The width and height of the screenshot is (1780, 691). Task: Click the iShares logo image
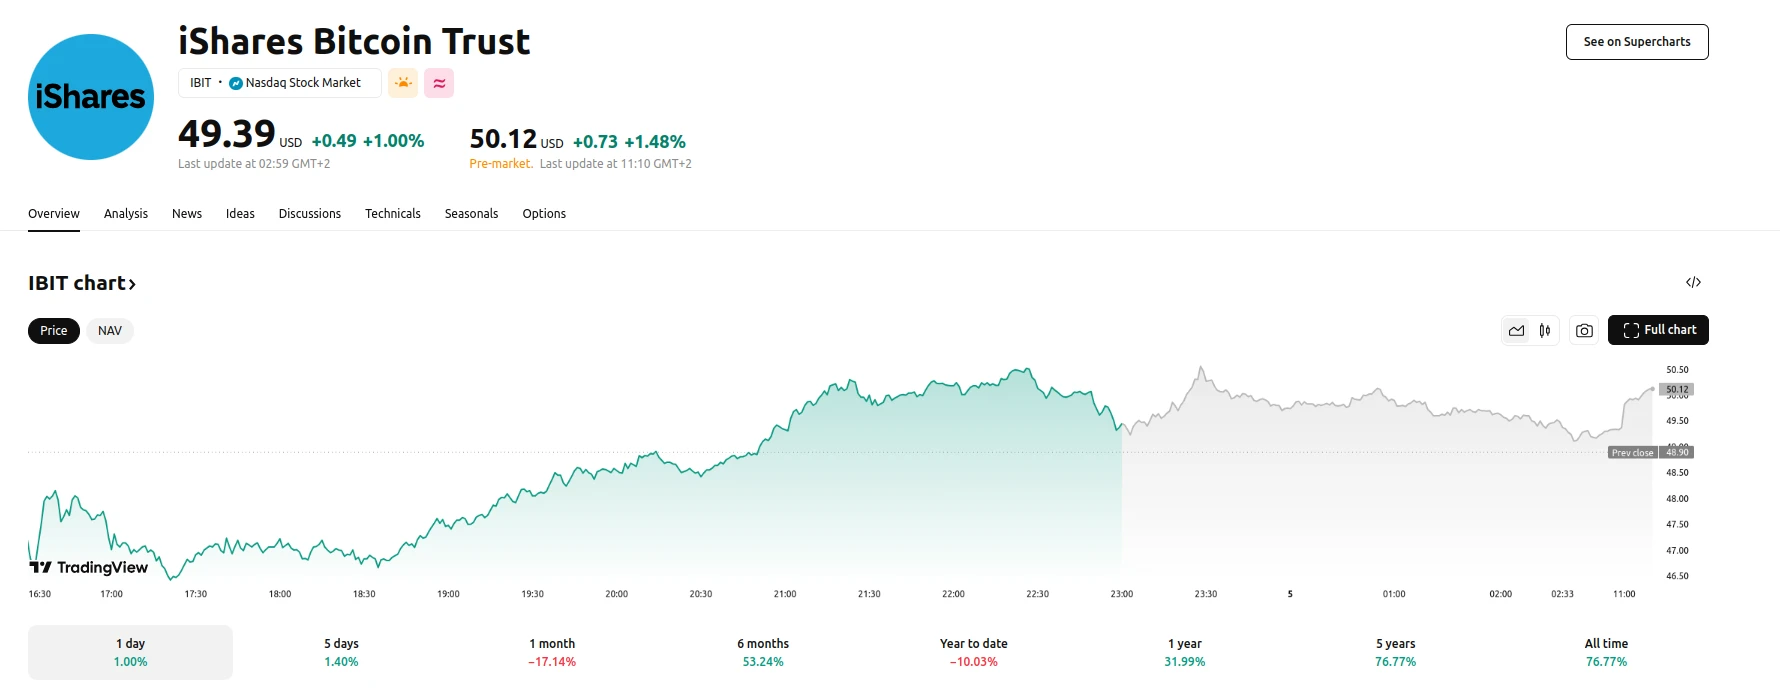pyautogui.click(x=91, y=97)
